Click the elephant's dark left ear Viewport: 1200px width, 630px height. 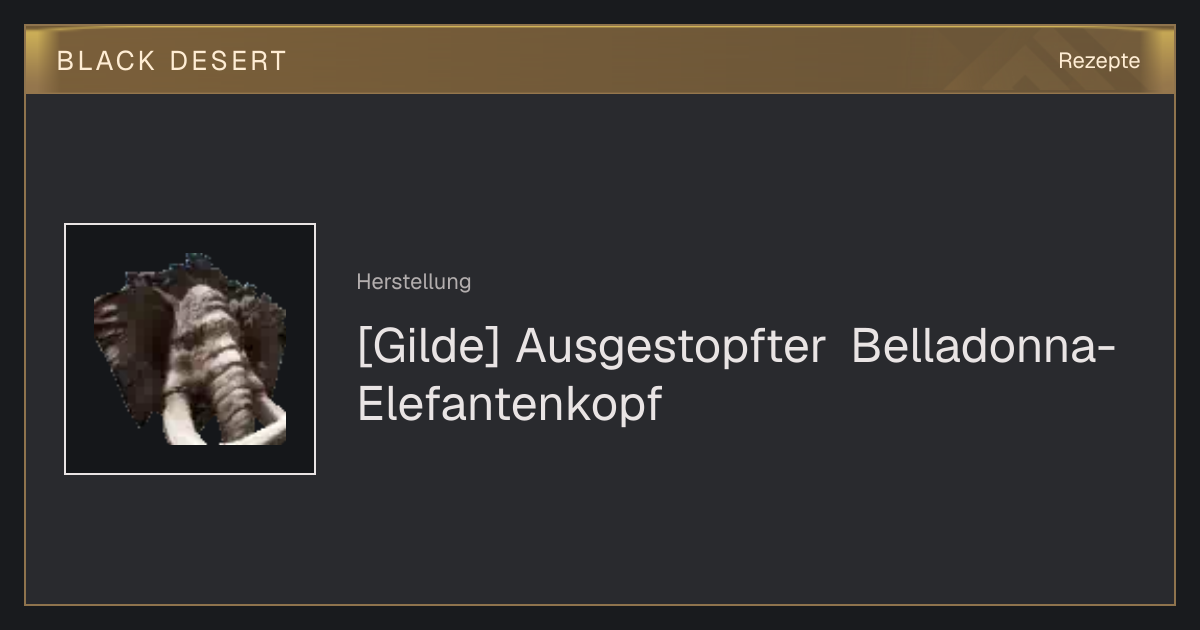pos(131,340)
